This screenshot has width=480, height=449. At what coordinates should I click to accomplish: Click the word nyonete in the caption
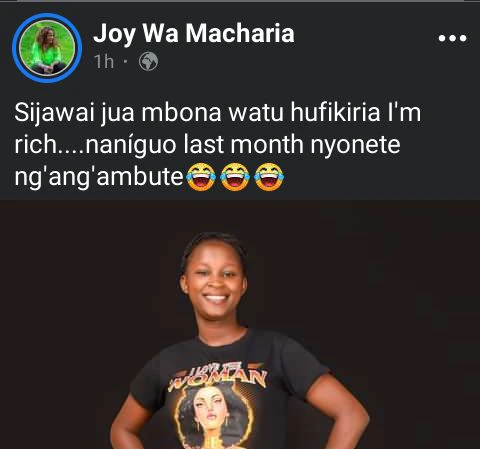(355, 146)
